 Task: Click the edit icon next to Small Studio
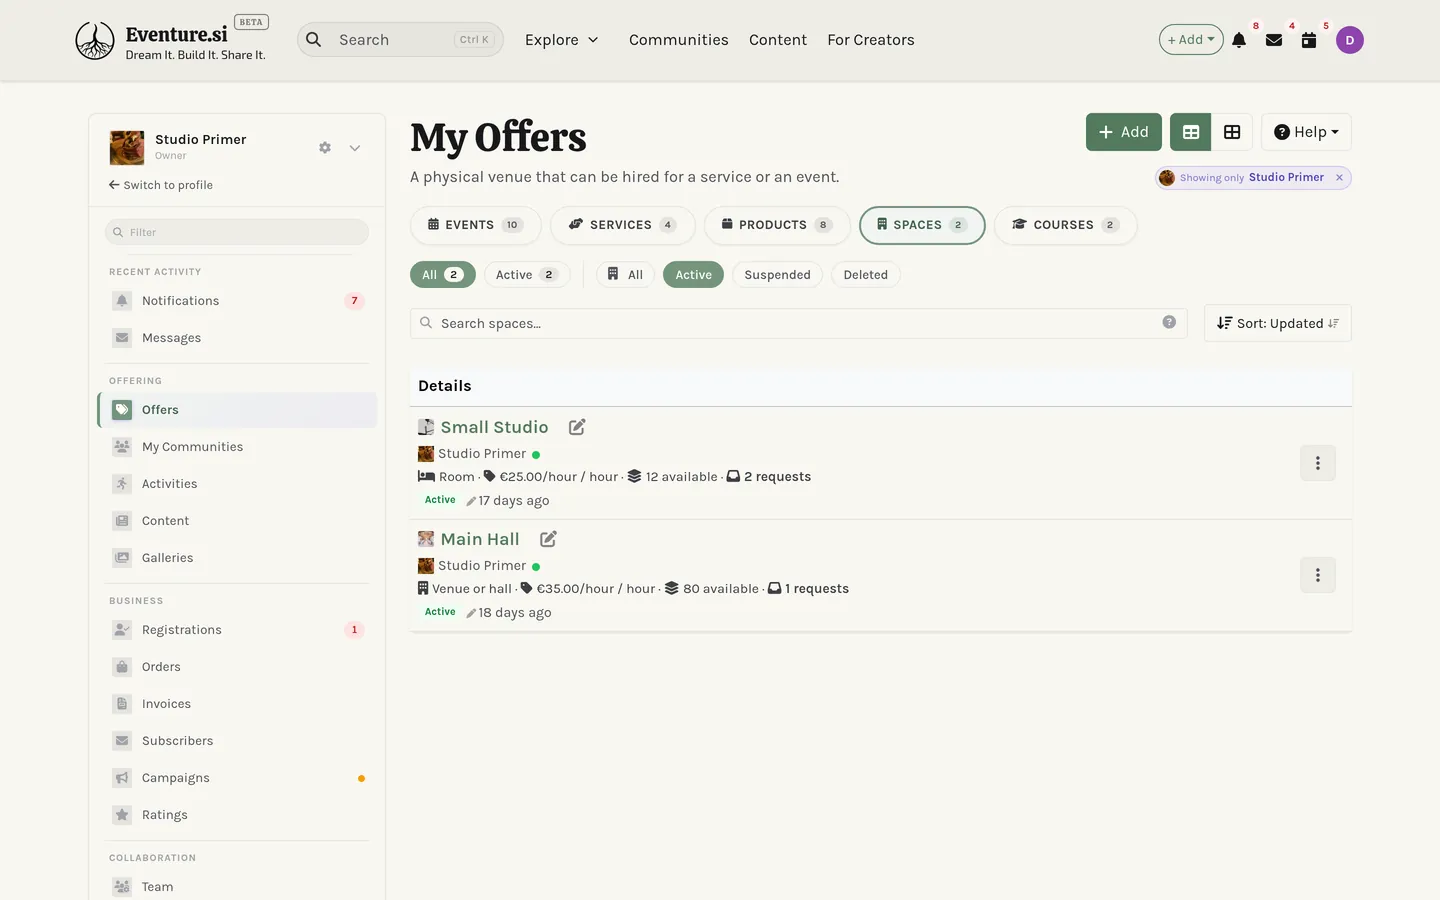[x=577, y=427]
